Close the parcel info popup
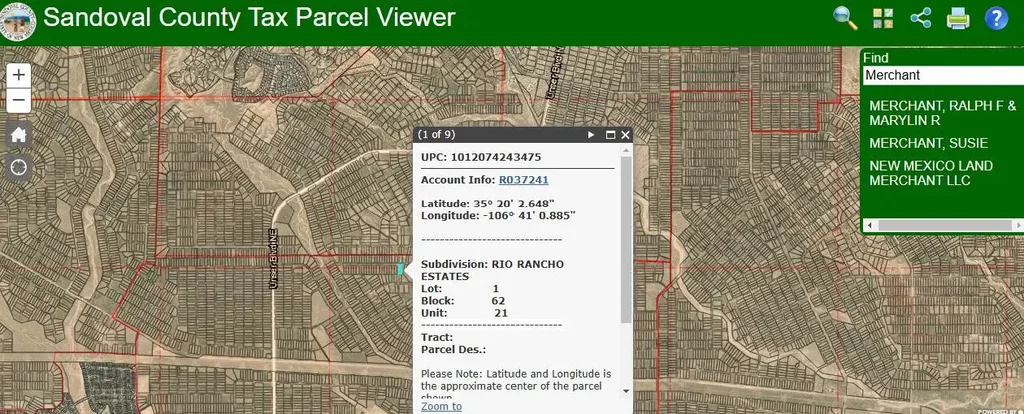The image size is (1024, 414). pyautogui.click(x=625, y=134)
